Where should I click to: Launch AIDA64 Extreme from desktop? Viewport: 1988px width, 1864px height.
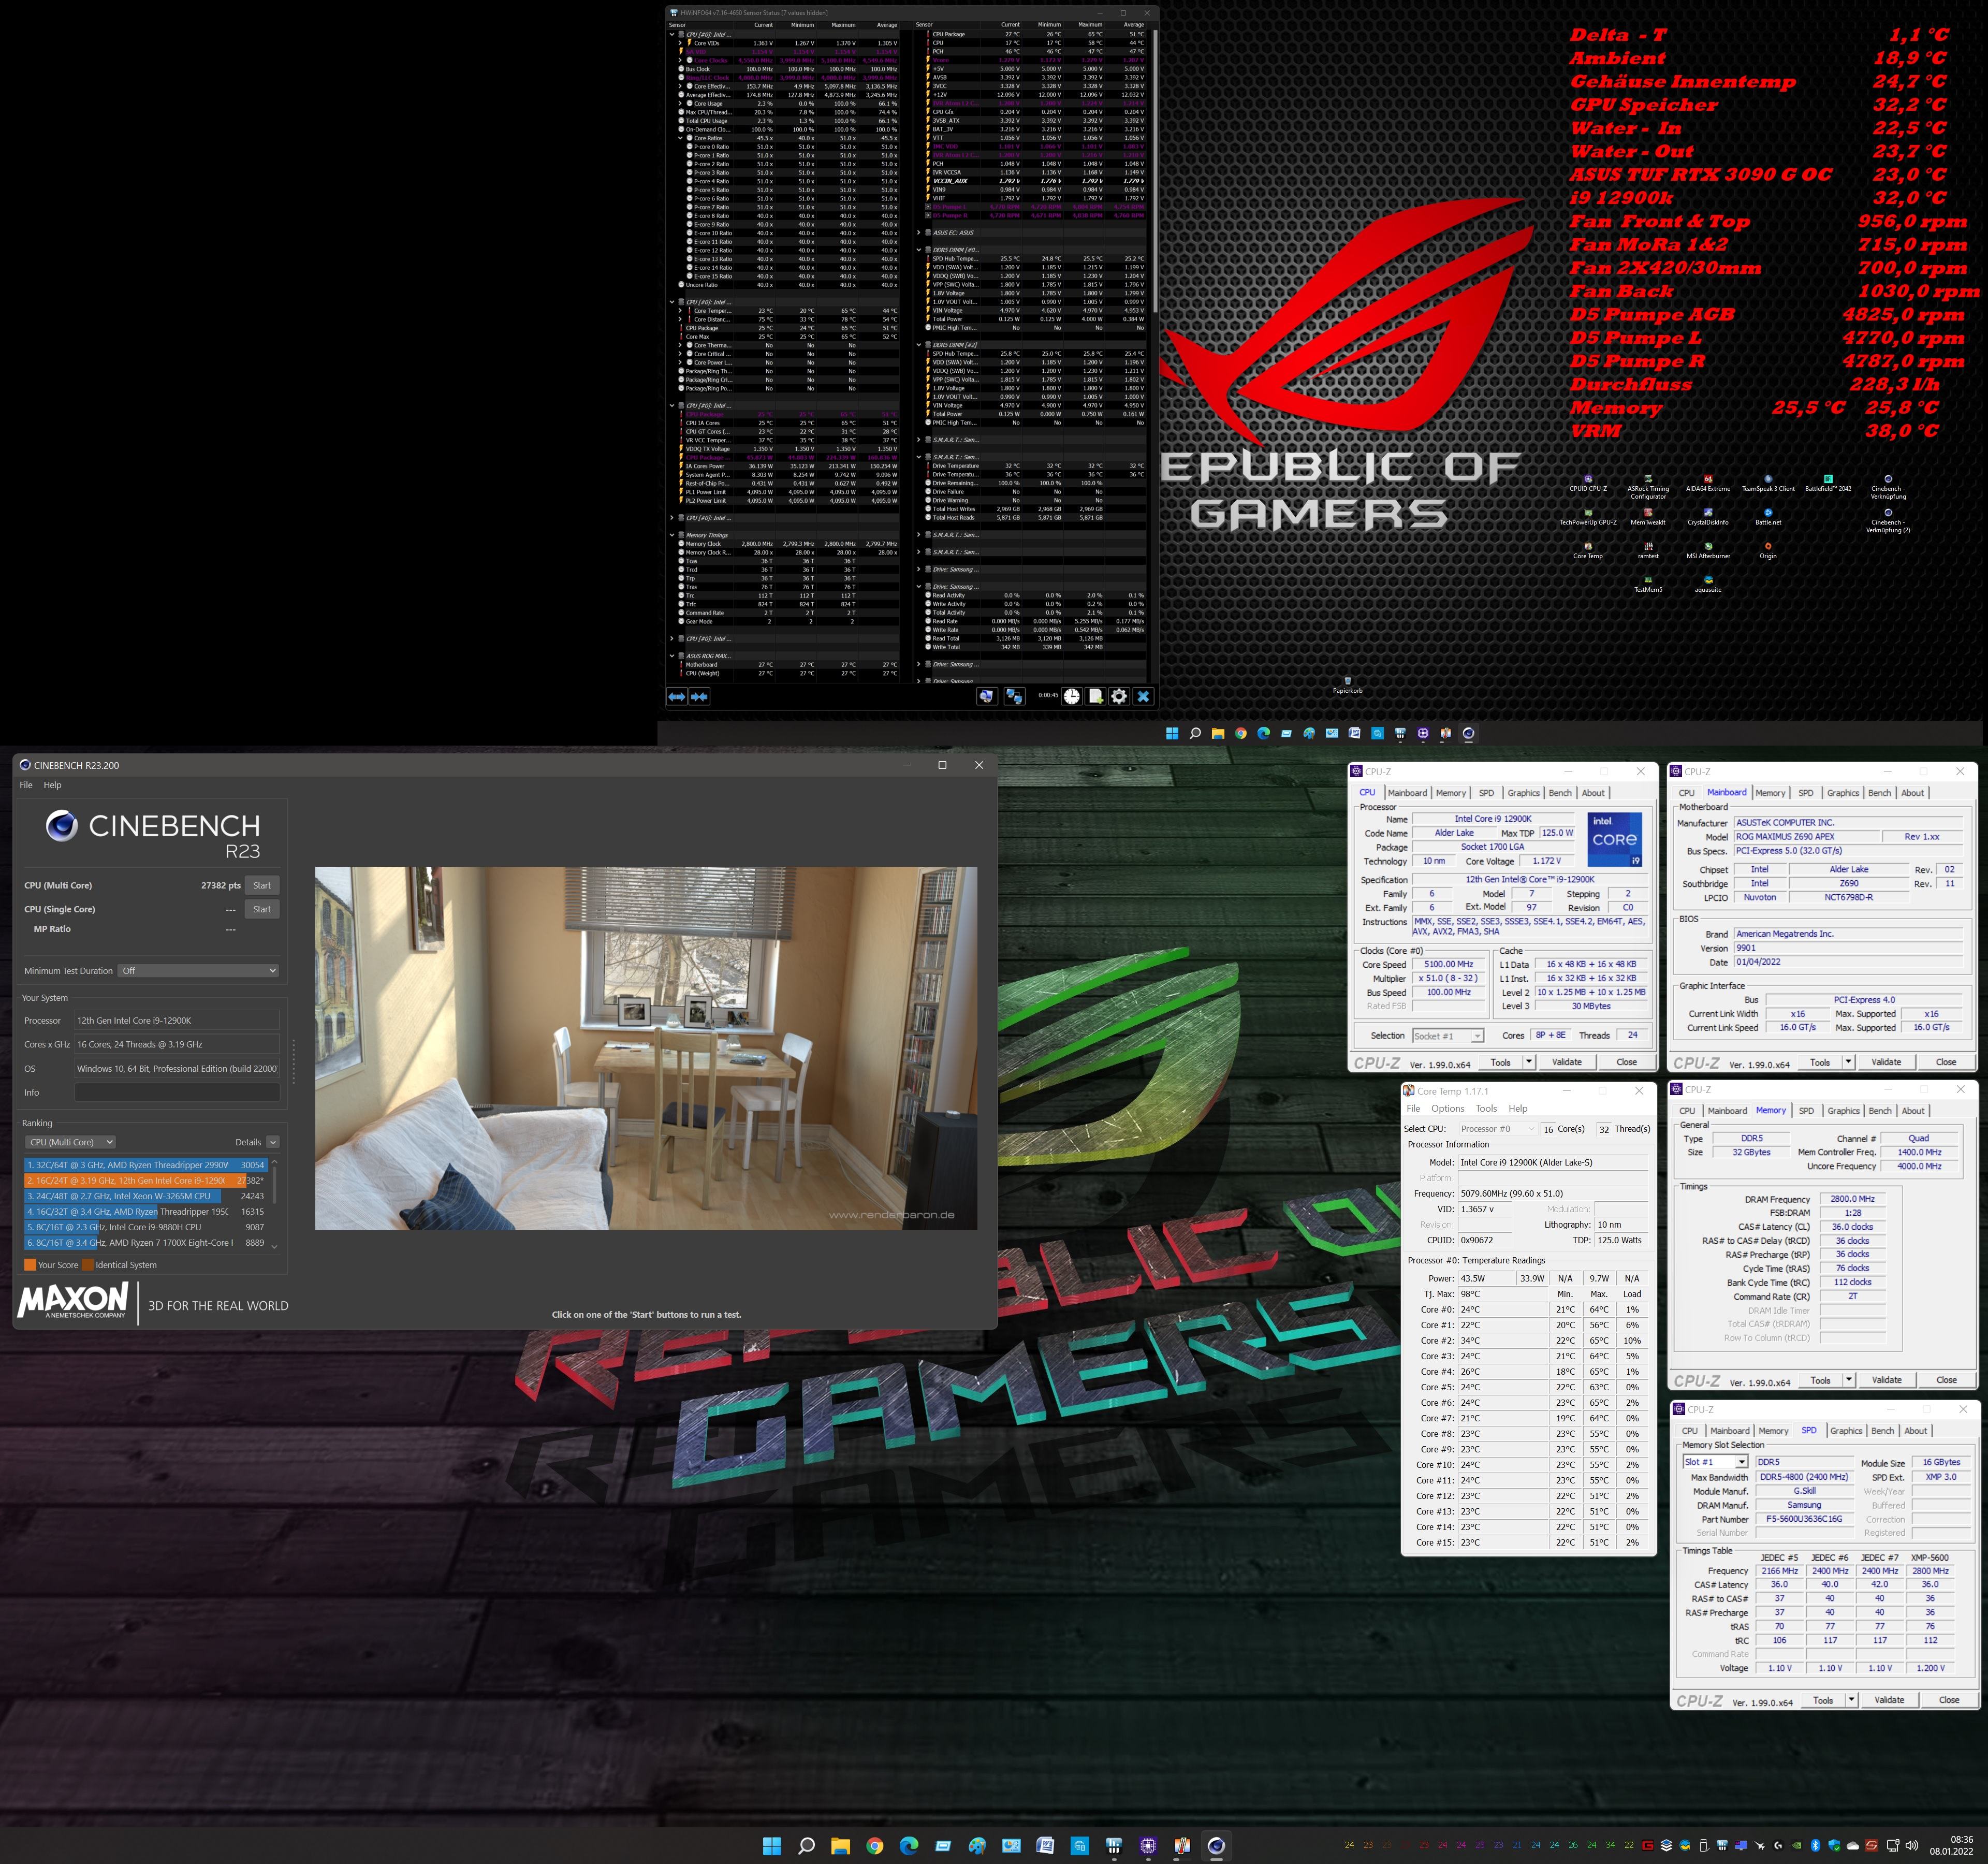pyautogui.click(x=1708, y=483)
